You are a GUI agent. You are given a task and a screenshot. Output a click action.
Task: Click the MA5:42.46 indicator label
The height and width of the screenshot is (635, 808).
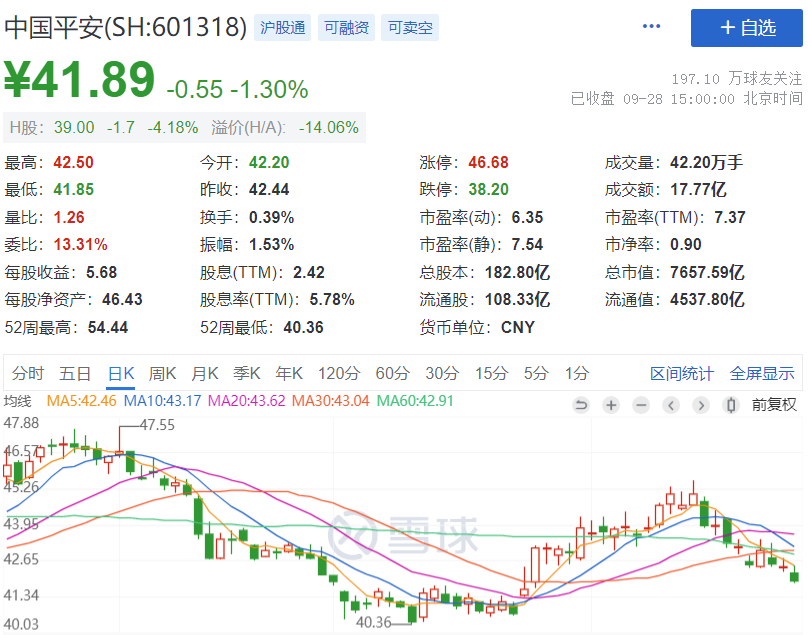point(81,401)
